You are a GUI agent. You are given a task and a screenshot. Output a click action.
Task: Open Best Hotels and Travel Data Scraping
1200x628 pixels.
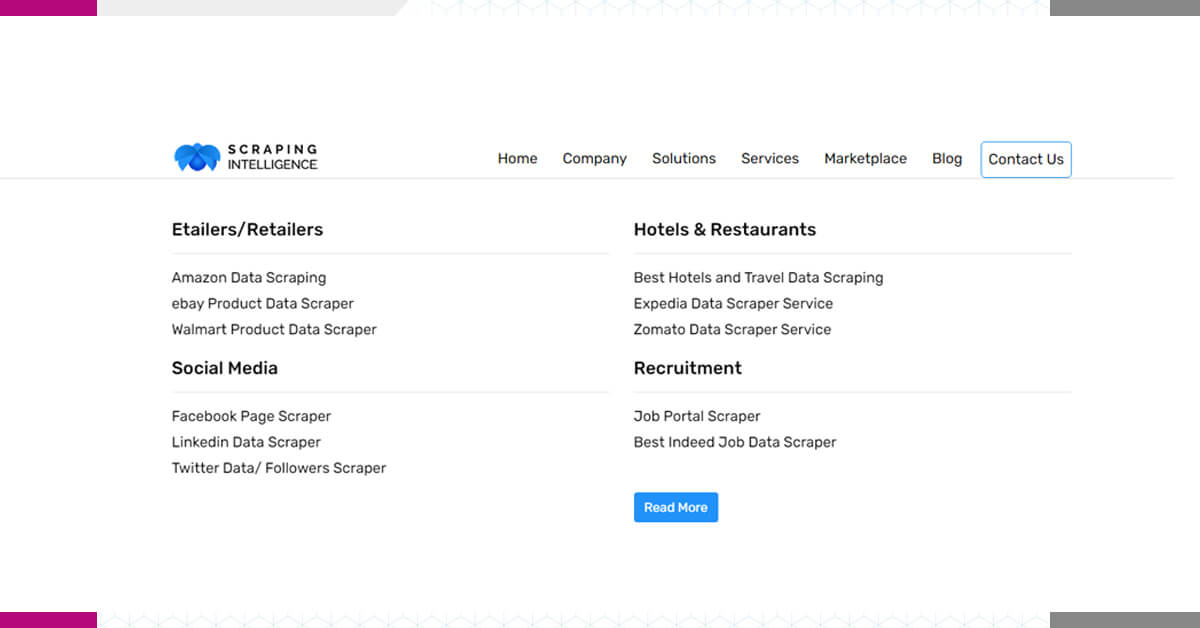pos(759,277)
